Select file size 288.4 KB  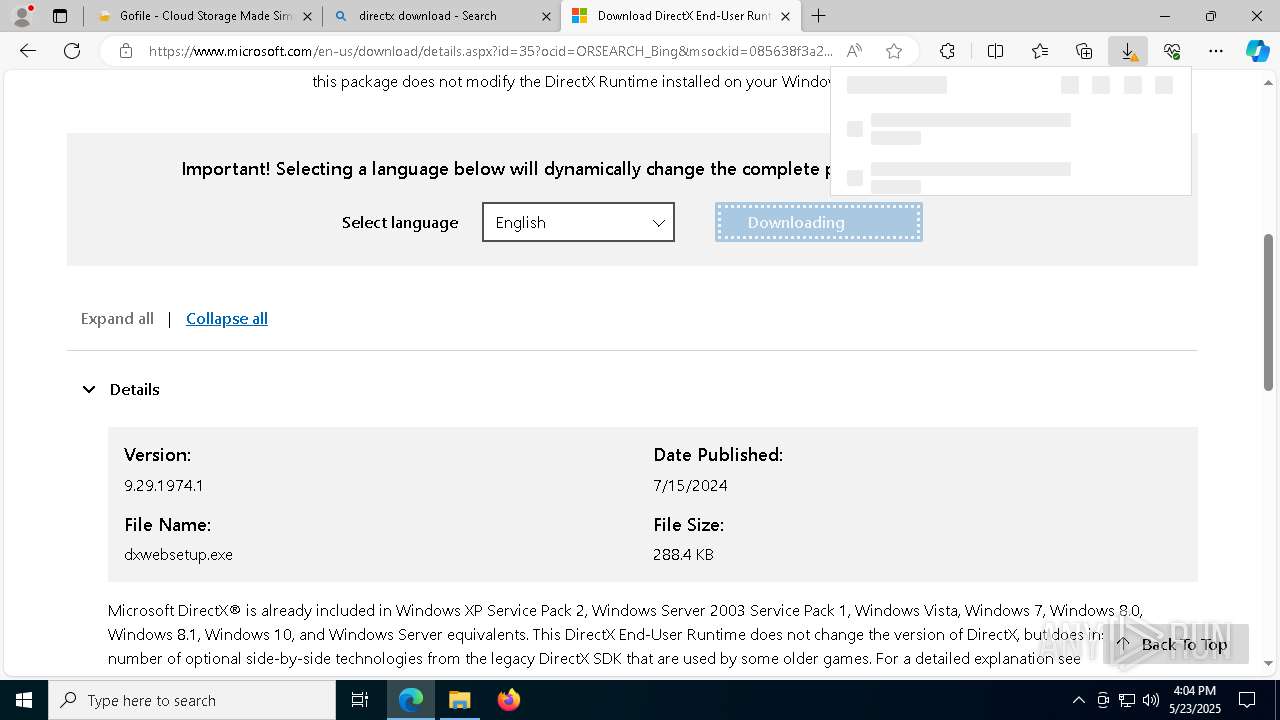pos(683,555)
